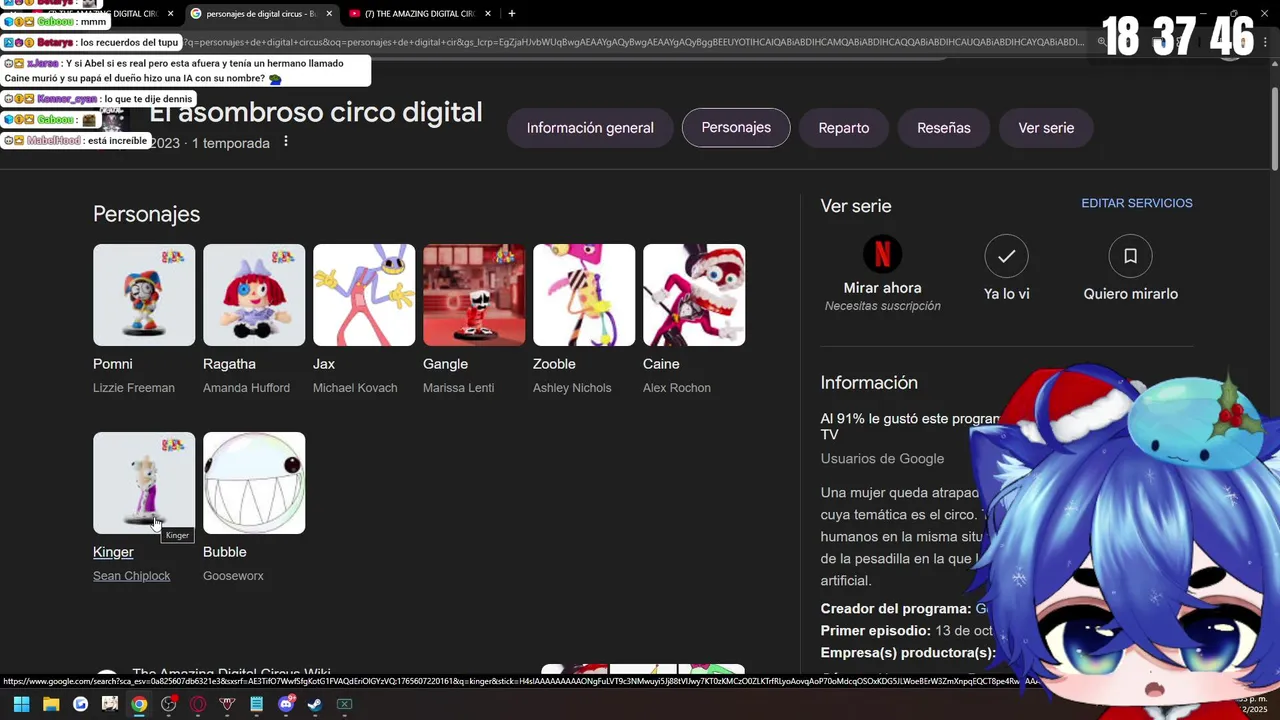Open the Windows Start menu
The image size is (1280, 720).
tap(22, 704)
